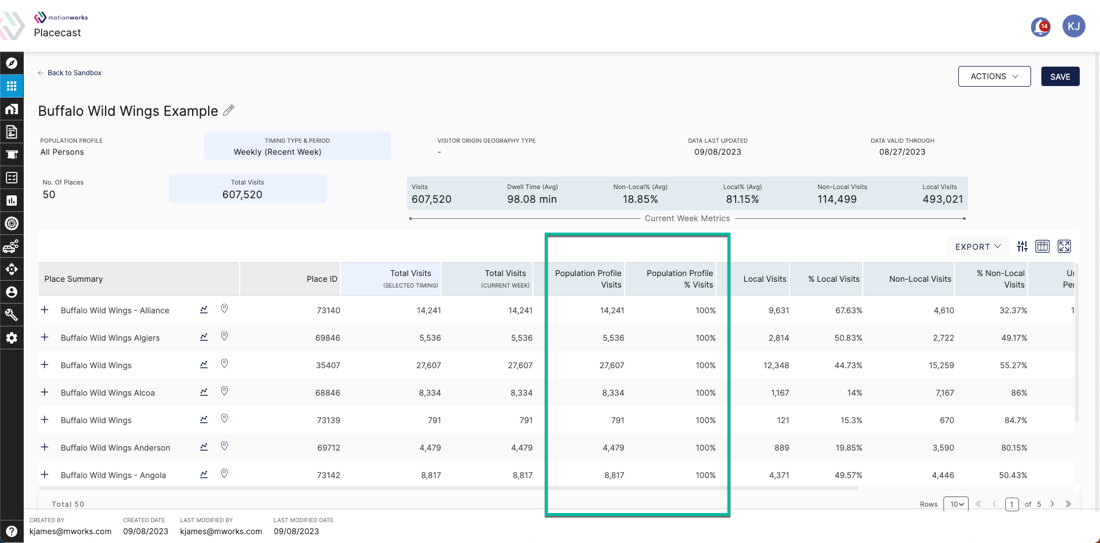Image resolution: width=1100 pixels, height=543 pixels.
Task: Open the compass explore icon in sidebar
Action: tap(11, 64)
